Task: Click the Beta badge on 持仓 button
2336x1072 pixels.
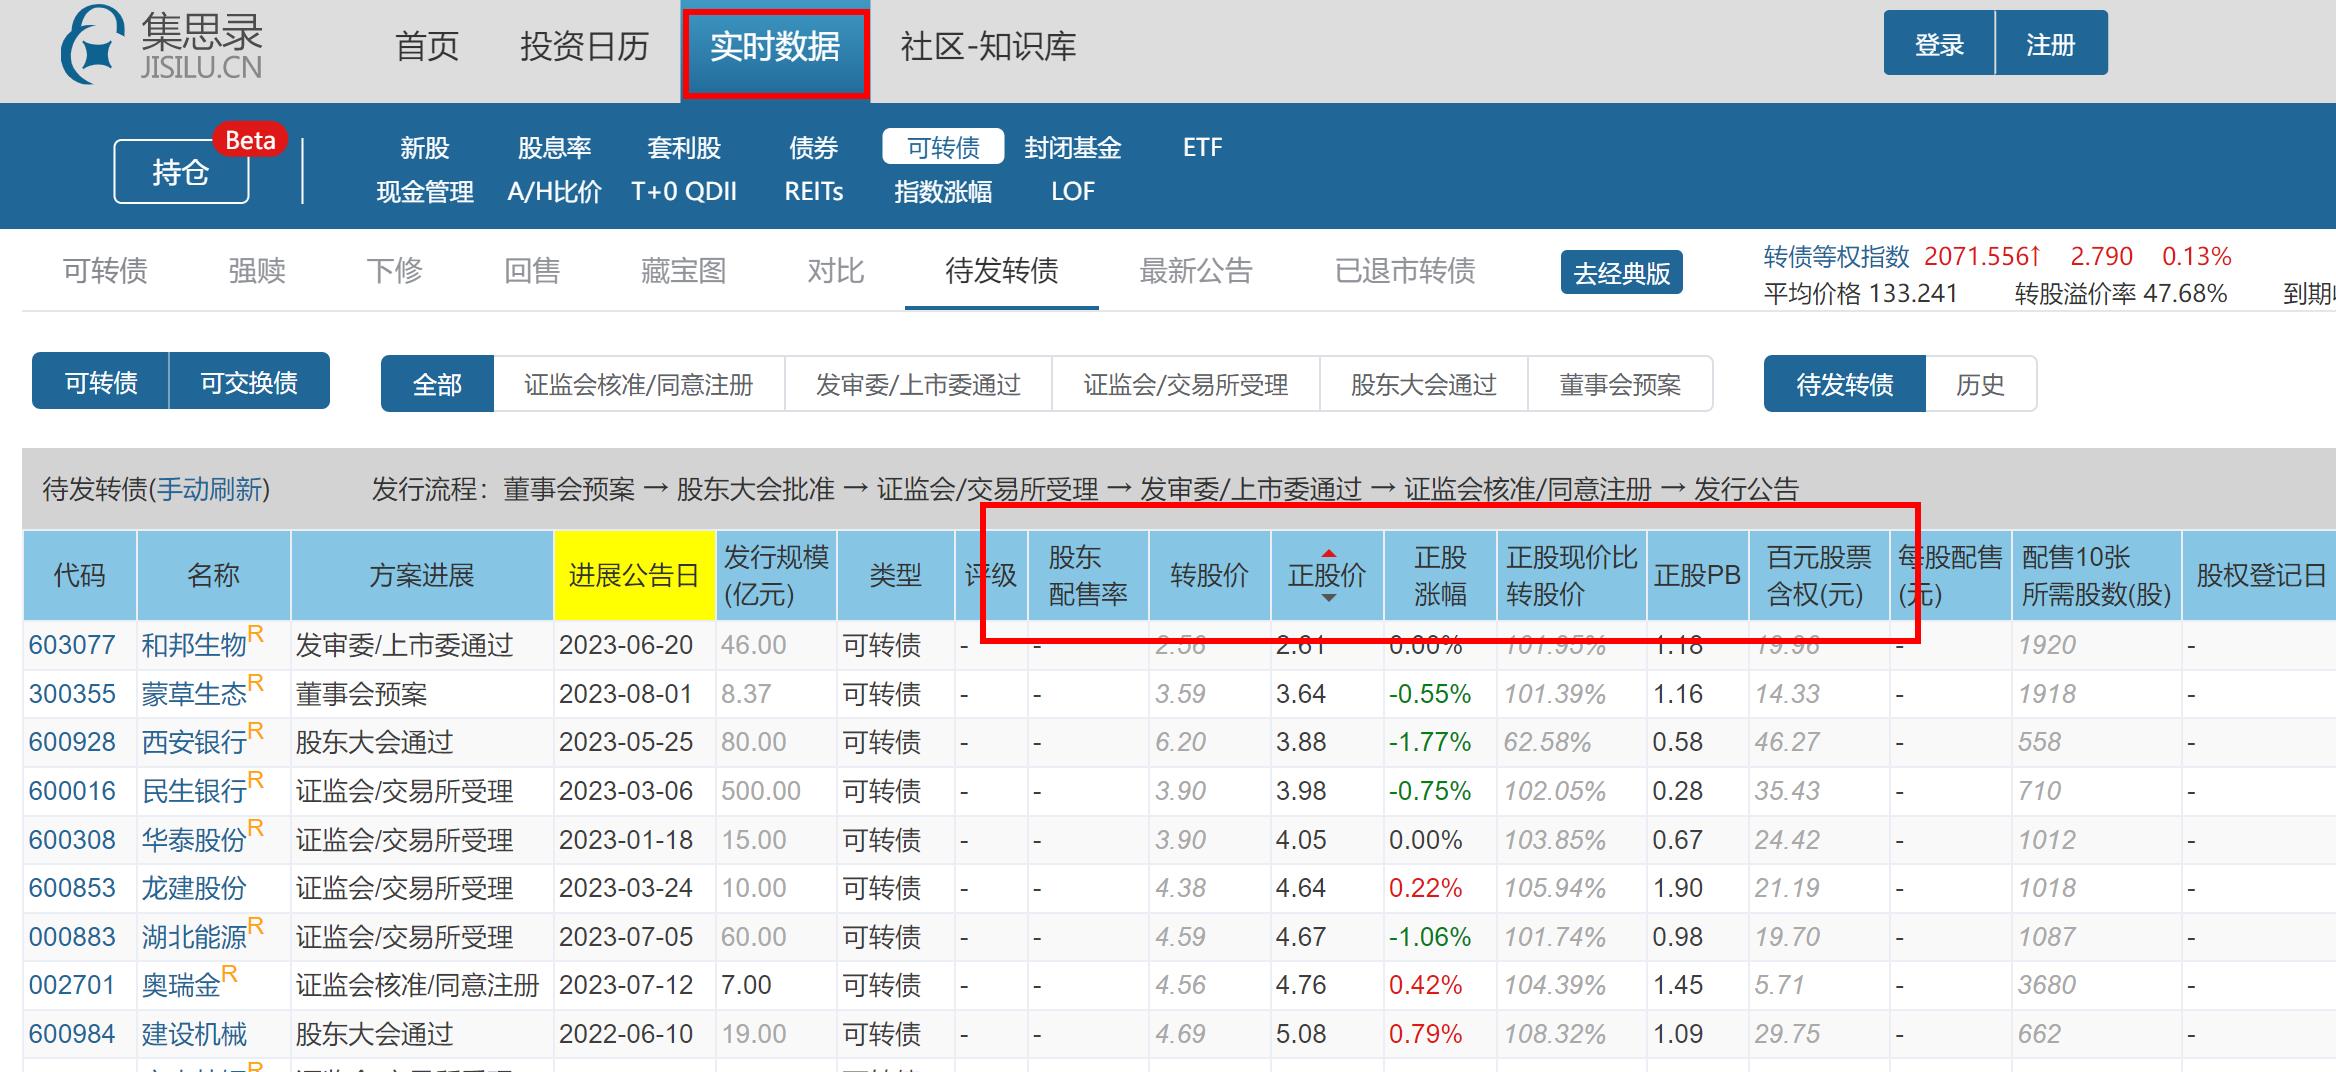Action: [251, 140]
